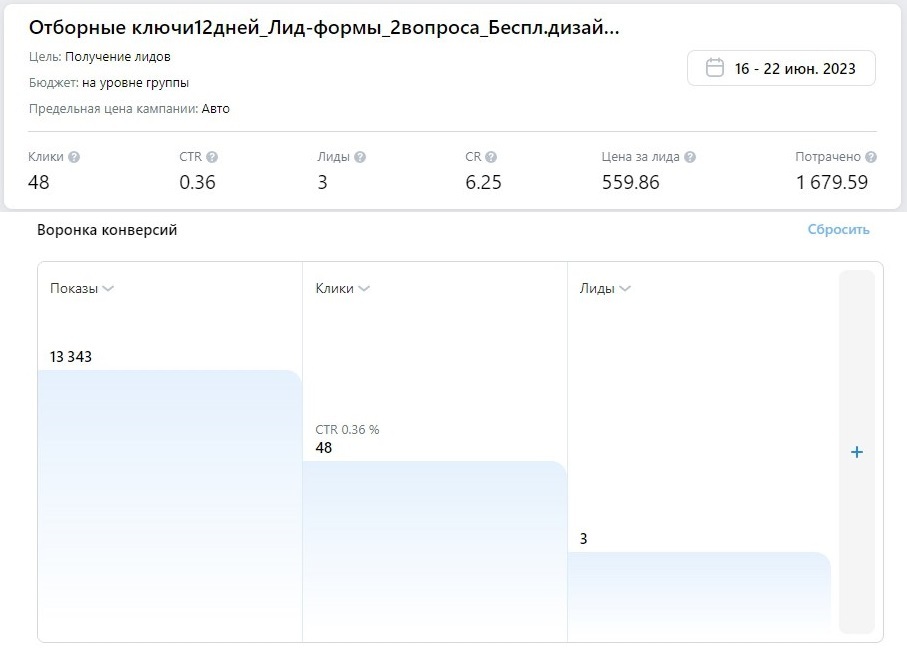Viewport: 907px width, 648px height.
Task: Select the 1 679.59 spent value
Action: pyautogui.click(x=832, y=183)
